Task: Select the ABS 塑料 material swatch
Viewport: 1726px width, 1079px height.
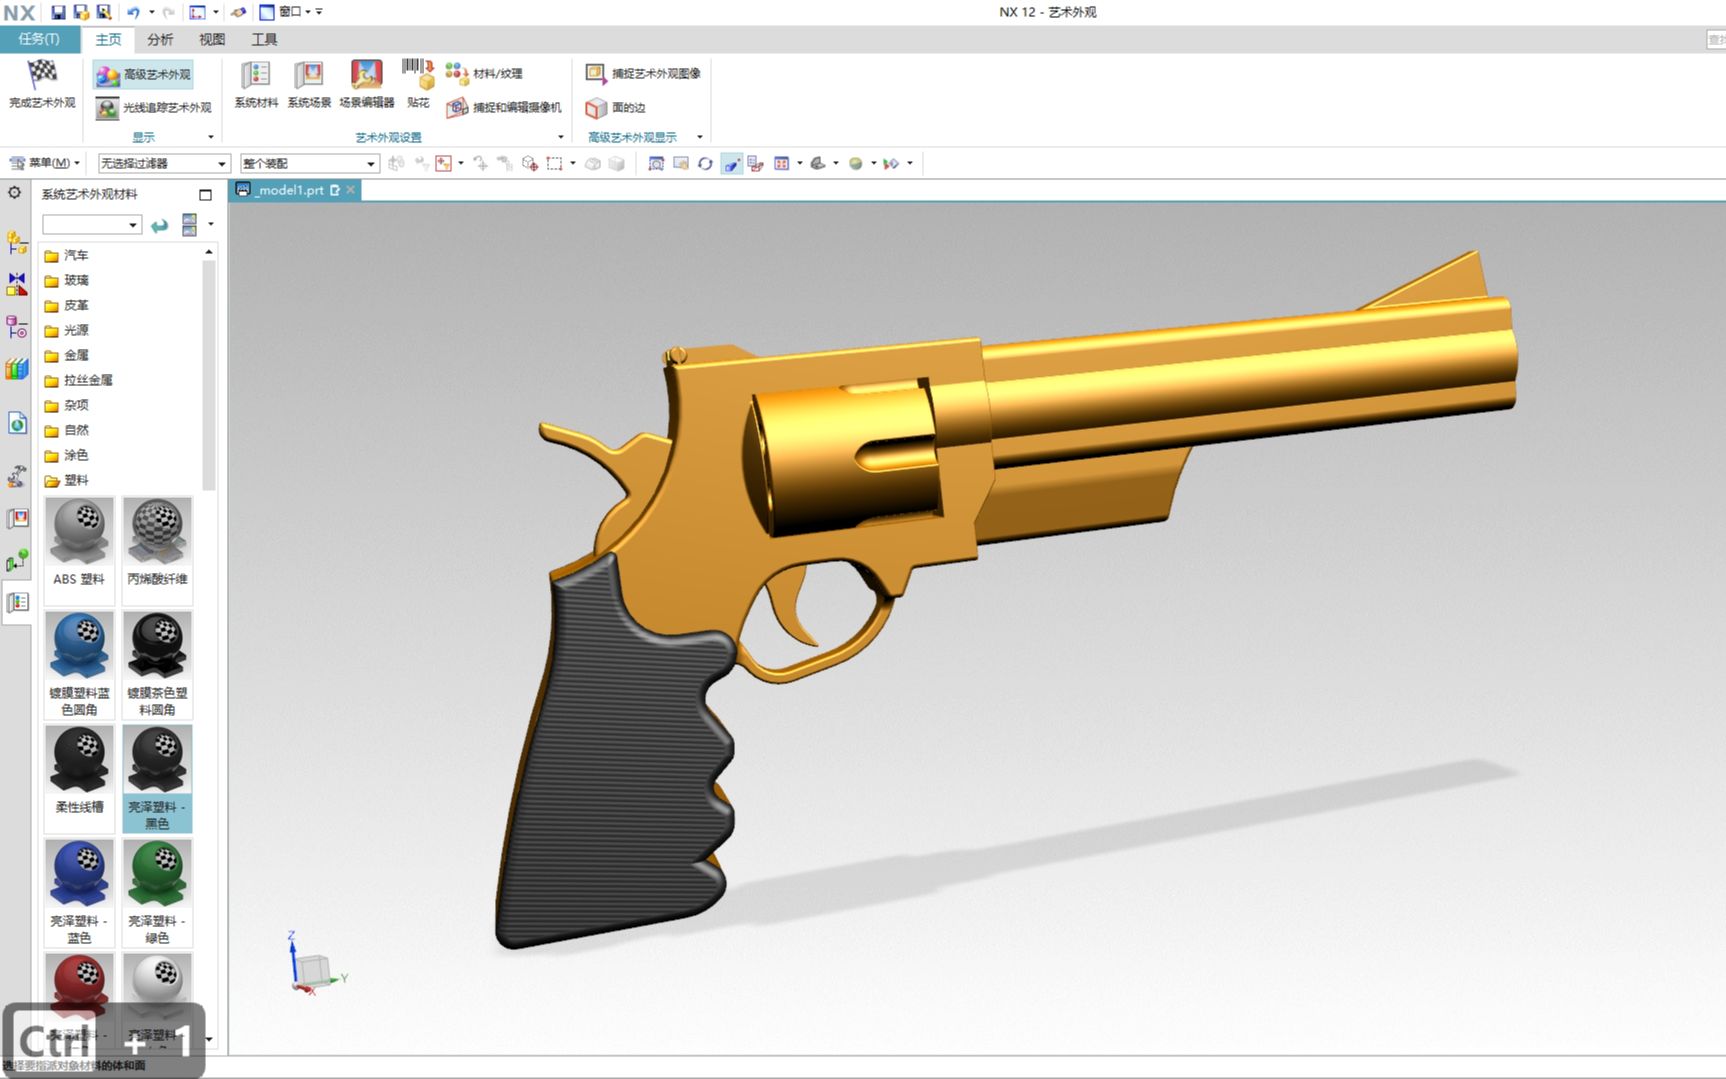Action: point(79,549)
